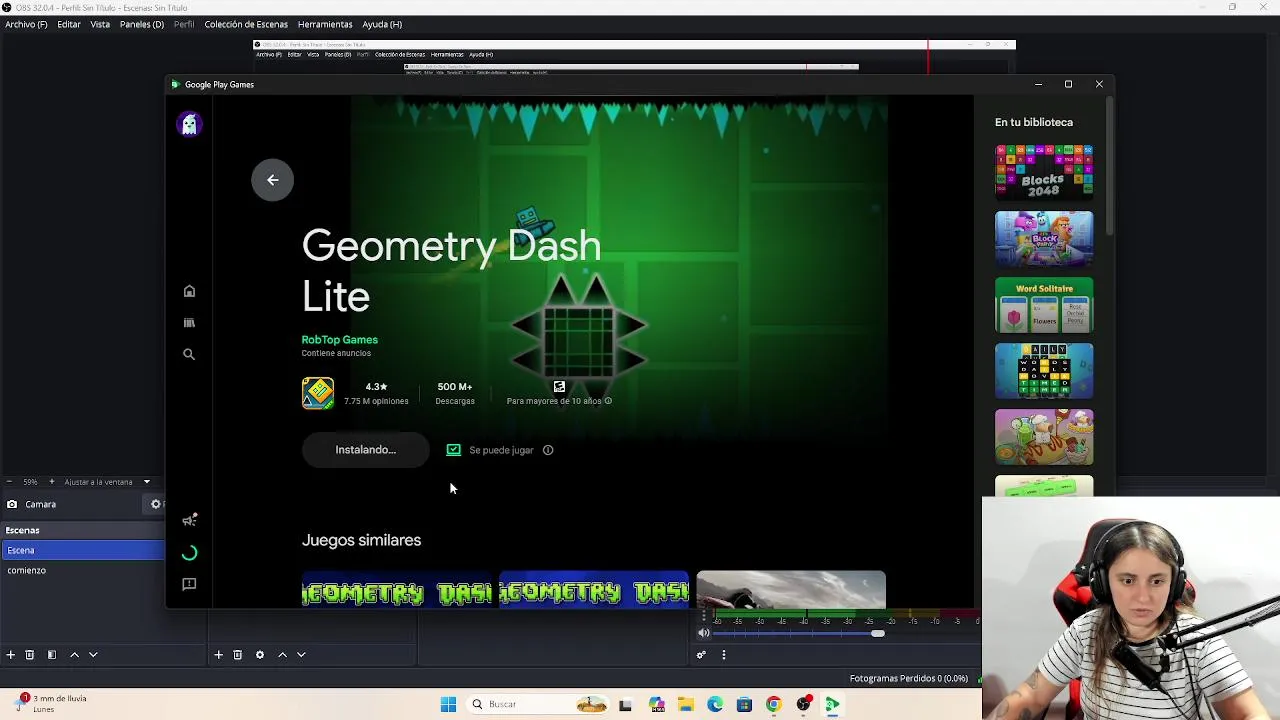Open the Vista menu

(100, 24)
